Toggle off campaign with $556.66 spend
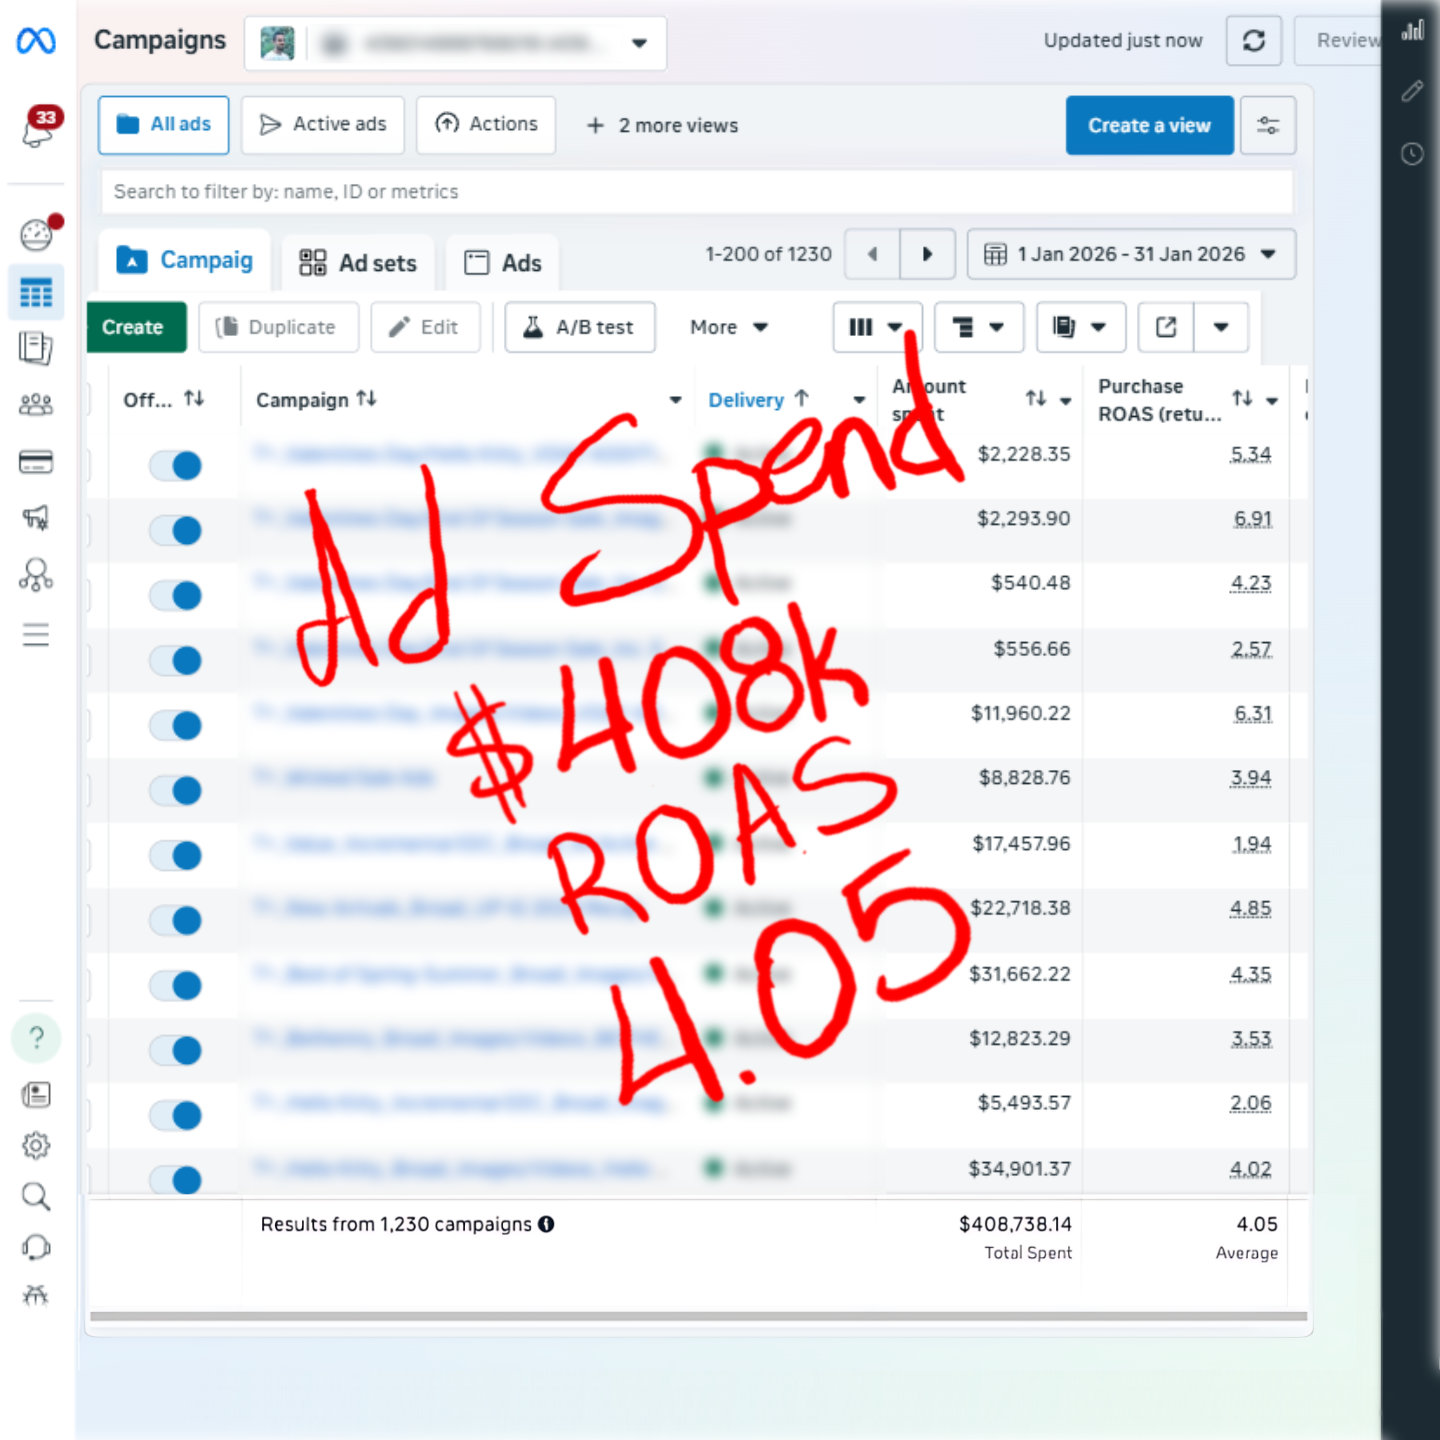Viewport: 1440px width, 1440px height. click(176, 660)
